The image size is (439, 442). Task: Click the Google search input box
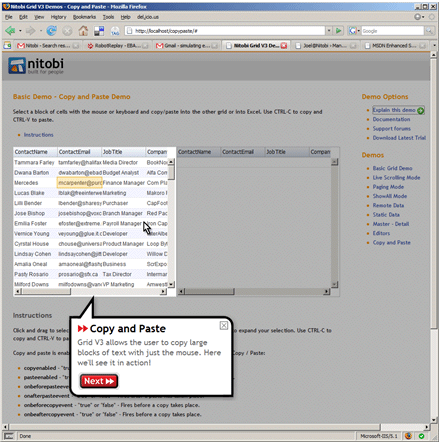coord(392,31)
